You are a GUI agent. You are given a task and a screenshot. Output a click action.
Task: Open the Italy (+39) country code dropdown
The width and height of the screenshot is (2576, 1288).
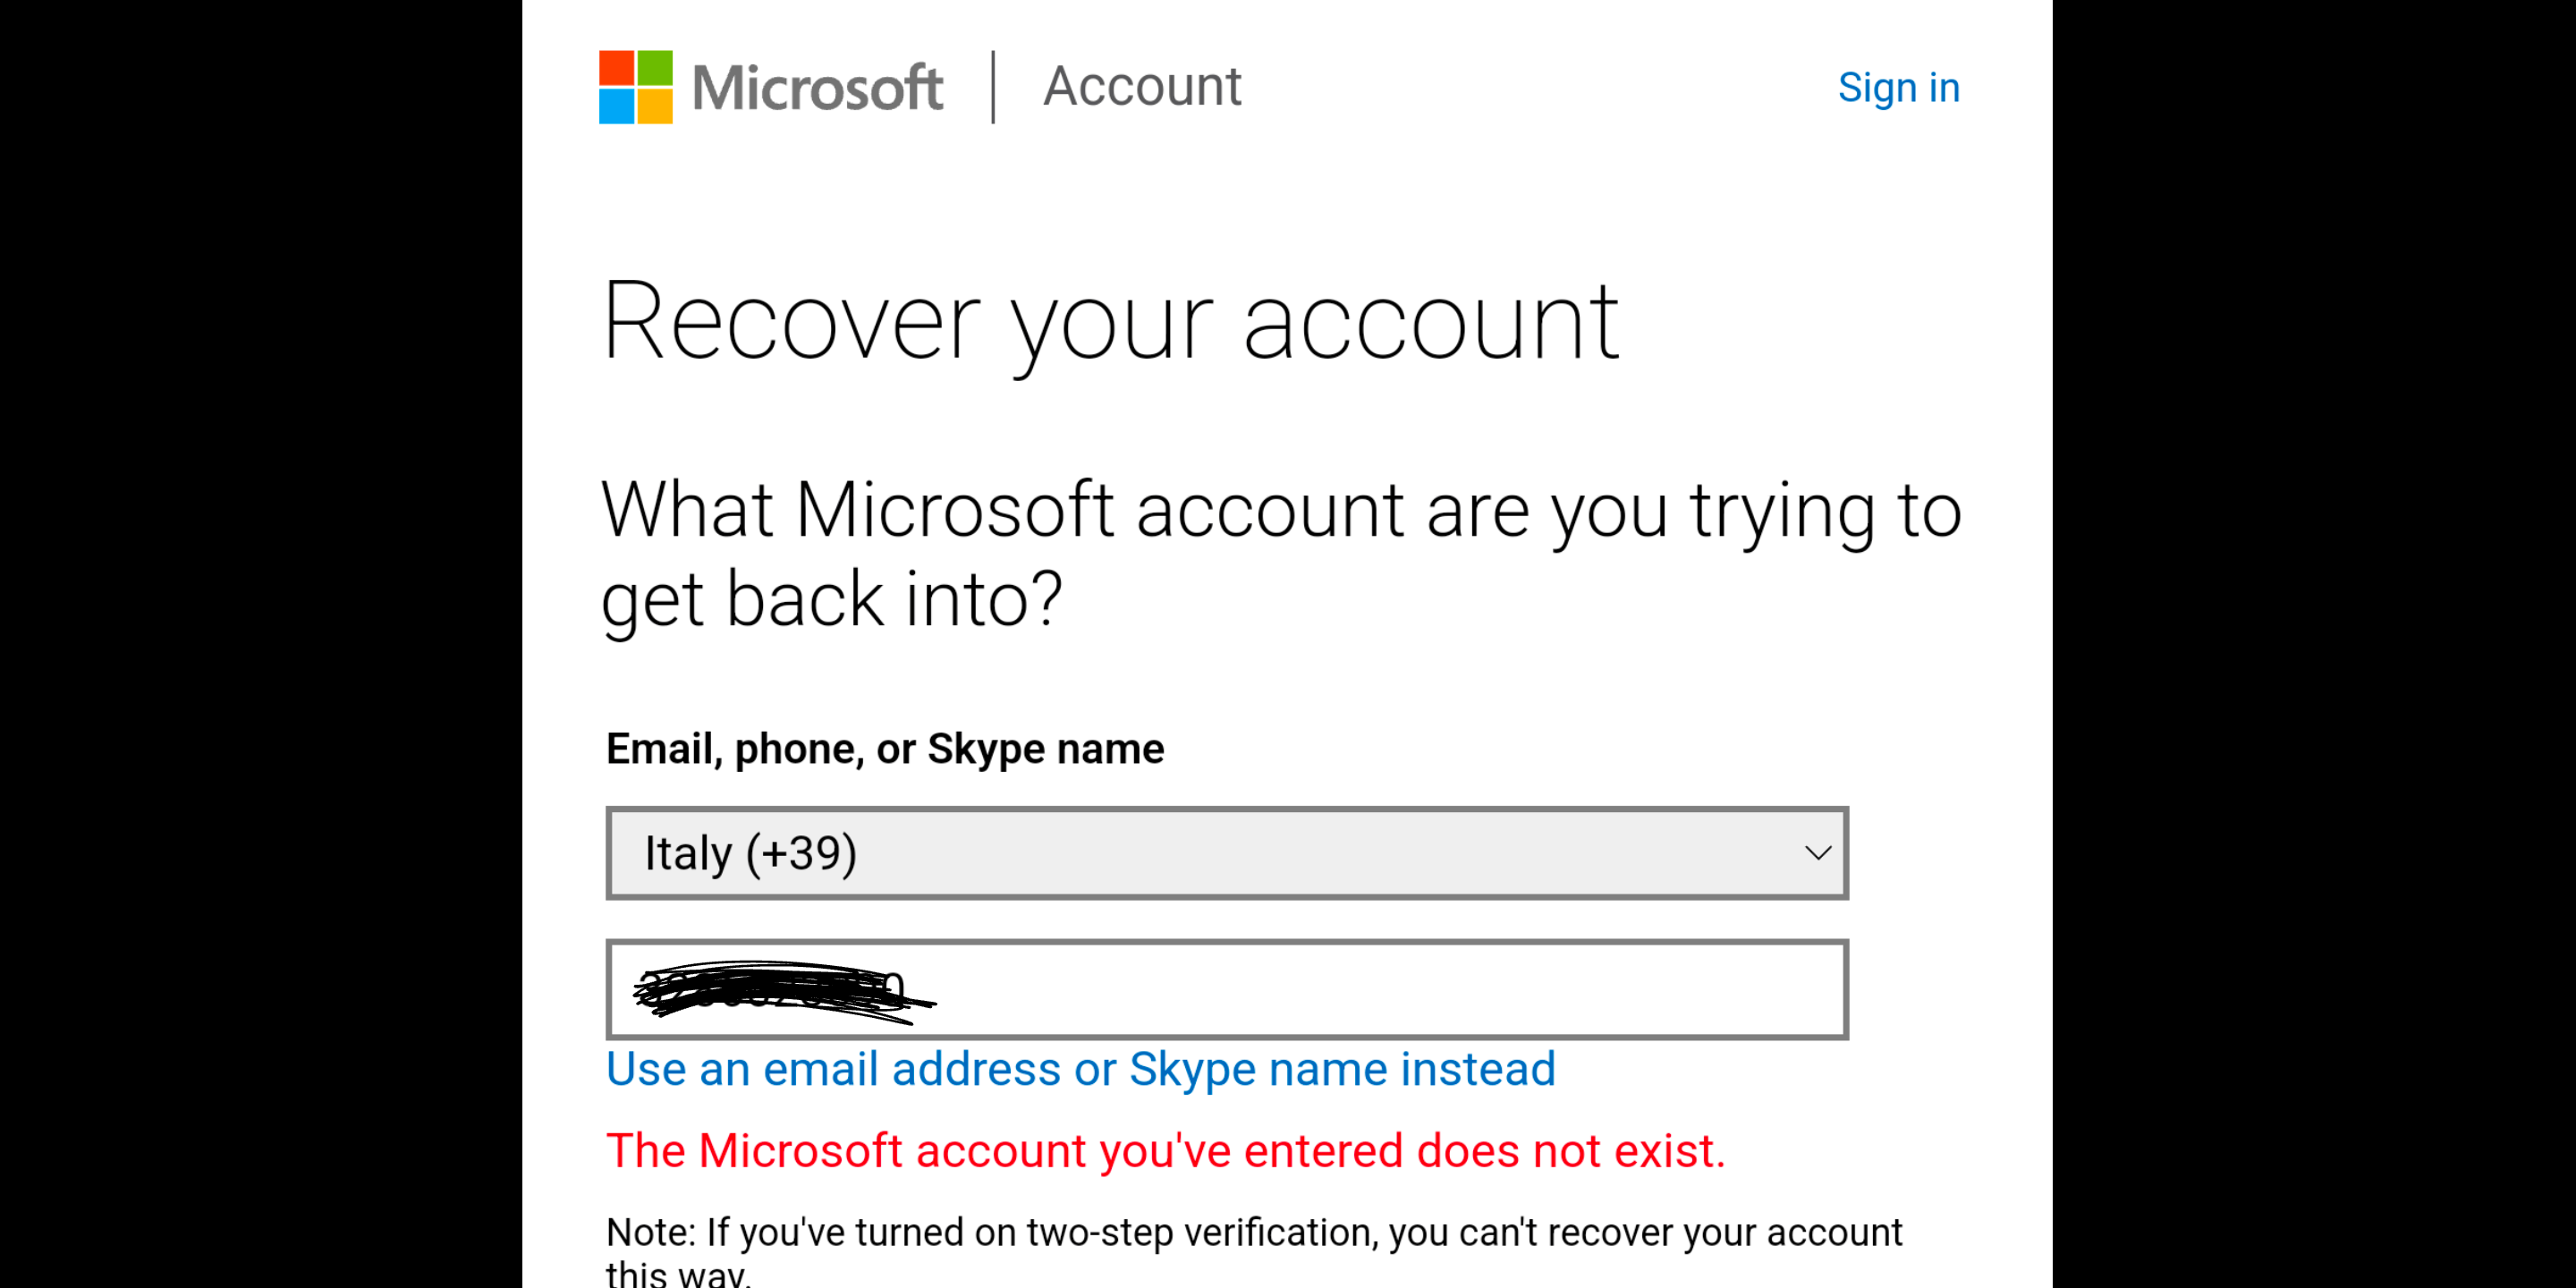pyautogui.click(x=1227, y=853)
